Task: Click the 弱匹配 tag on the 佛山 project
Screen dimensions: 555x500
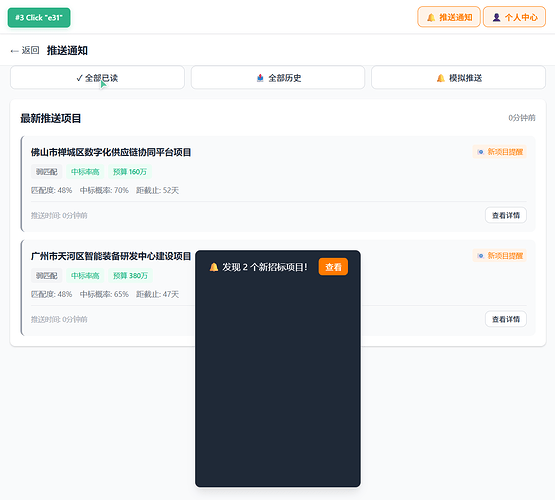Action: 46,172
